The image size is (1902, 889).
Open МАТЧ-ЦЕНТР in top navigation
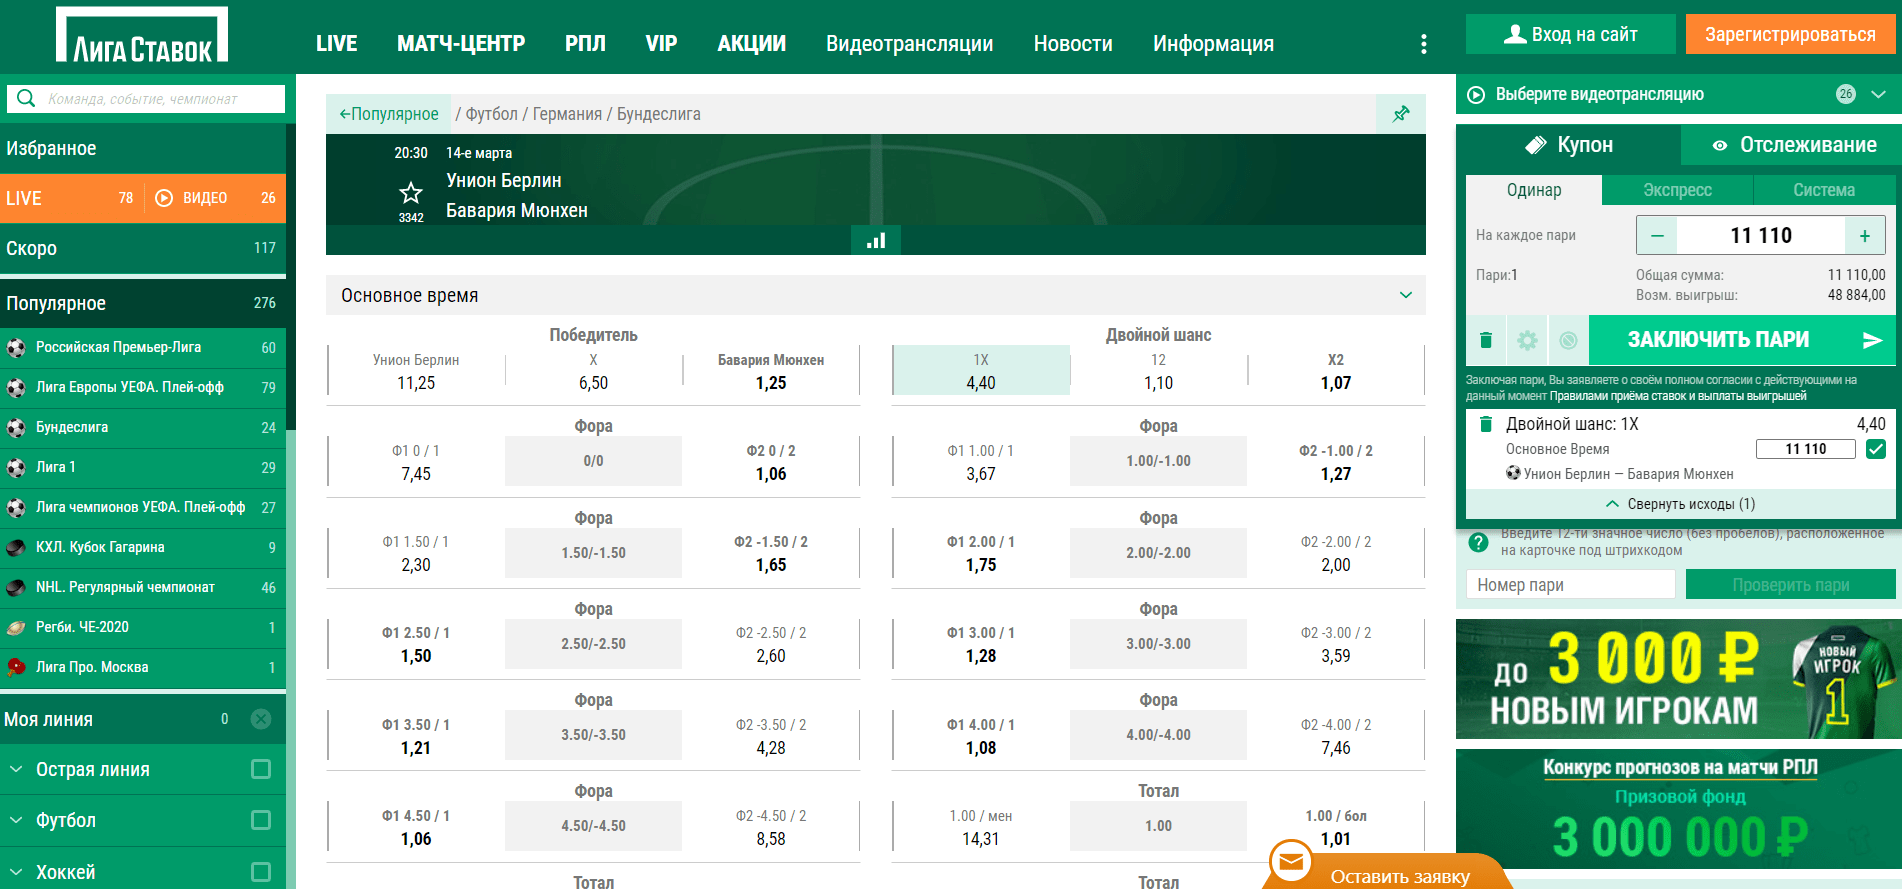click(461, 44)
